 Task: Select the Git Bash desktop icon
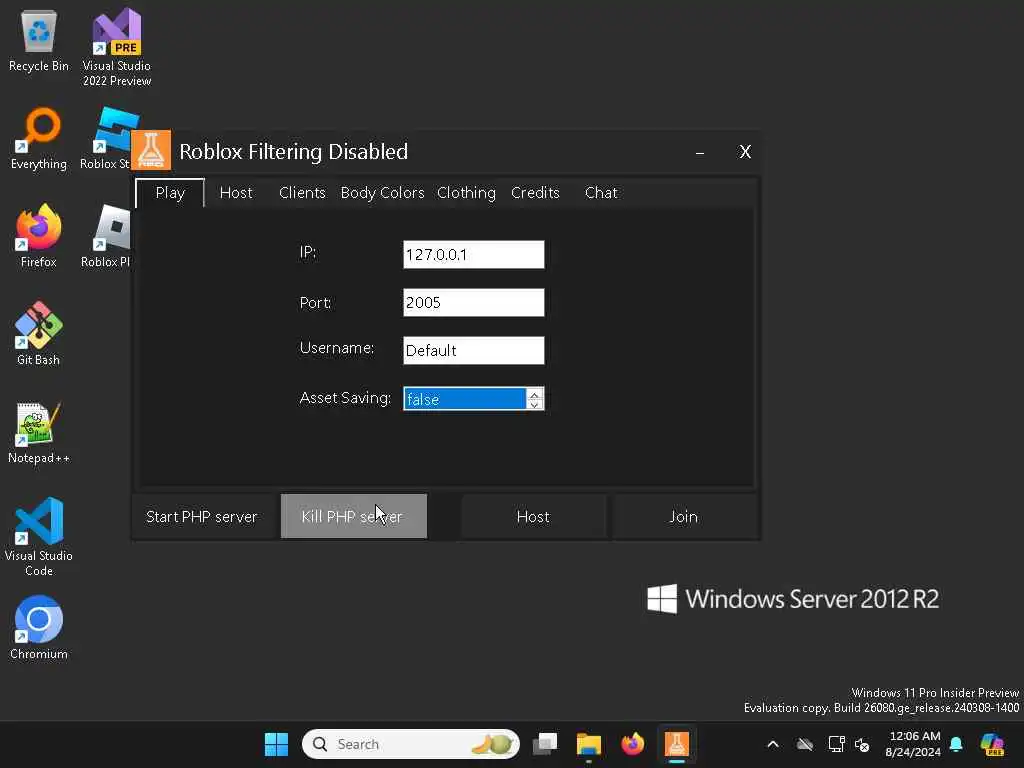click(x=39, y=334)
